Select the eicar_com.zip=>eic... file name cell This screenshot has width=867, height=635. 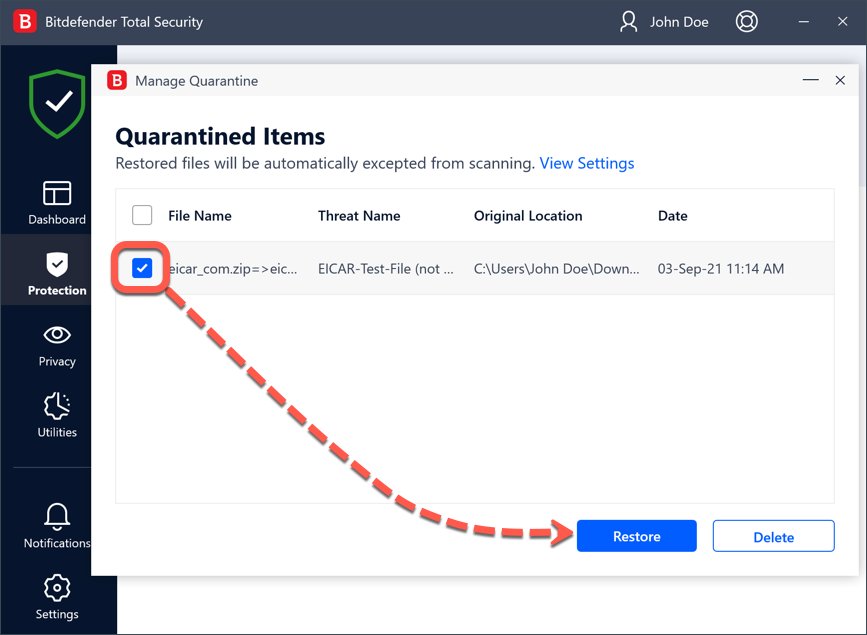(x=232, y=269)
